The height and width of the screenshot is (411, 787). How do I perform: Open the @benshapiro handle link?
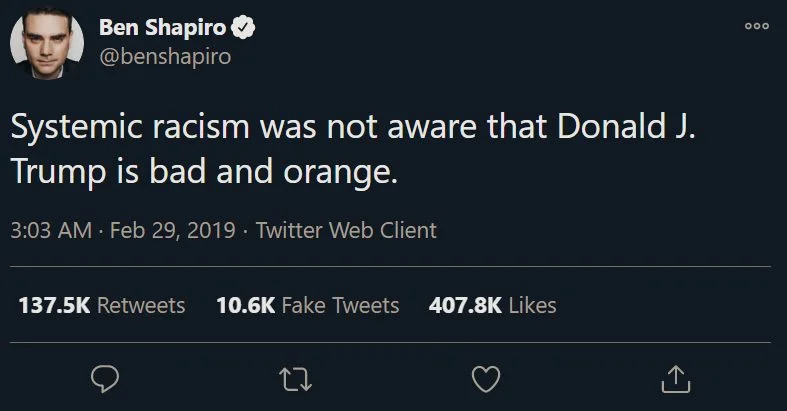pos(165,56)
